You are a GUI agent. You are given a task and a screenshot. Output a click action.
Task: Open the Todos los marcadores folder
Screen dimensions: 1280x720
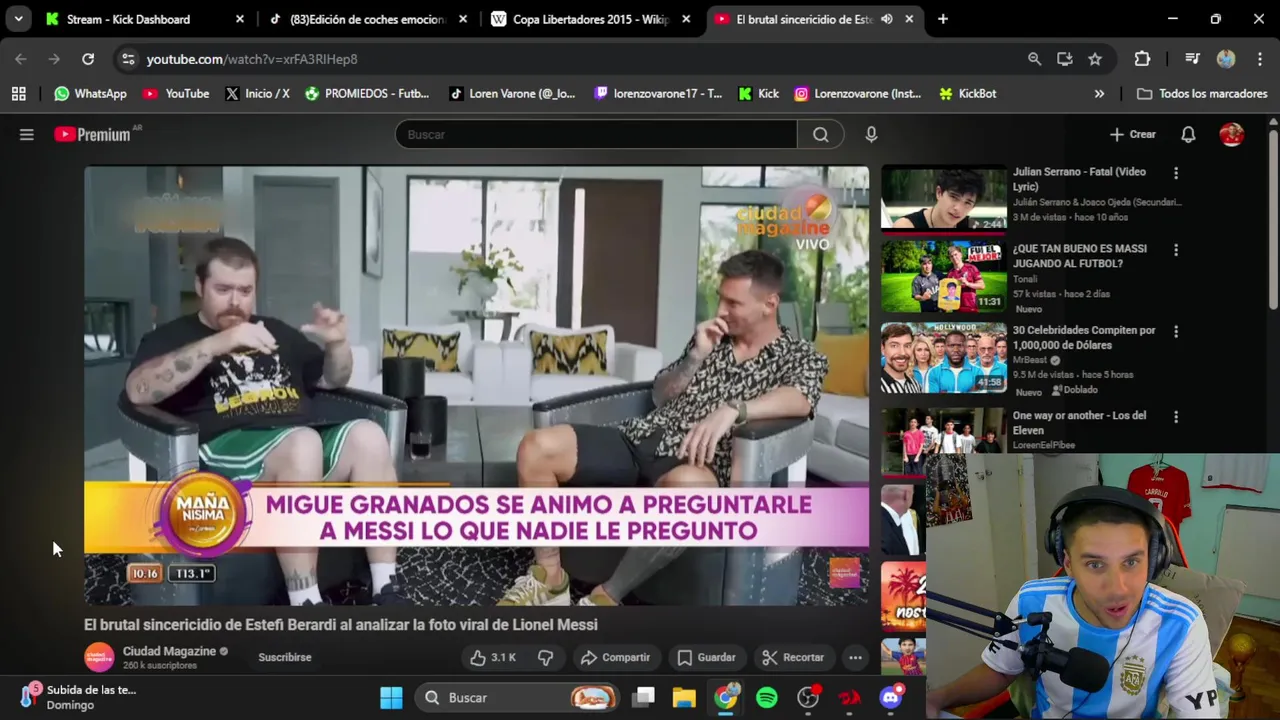pyautogui.click(x=1202, y=93)
